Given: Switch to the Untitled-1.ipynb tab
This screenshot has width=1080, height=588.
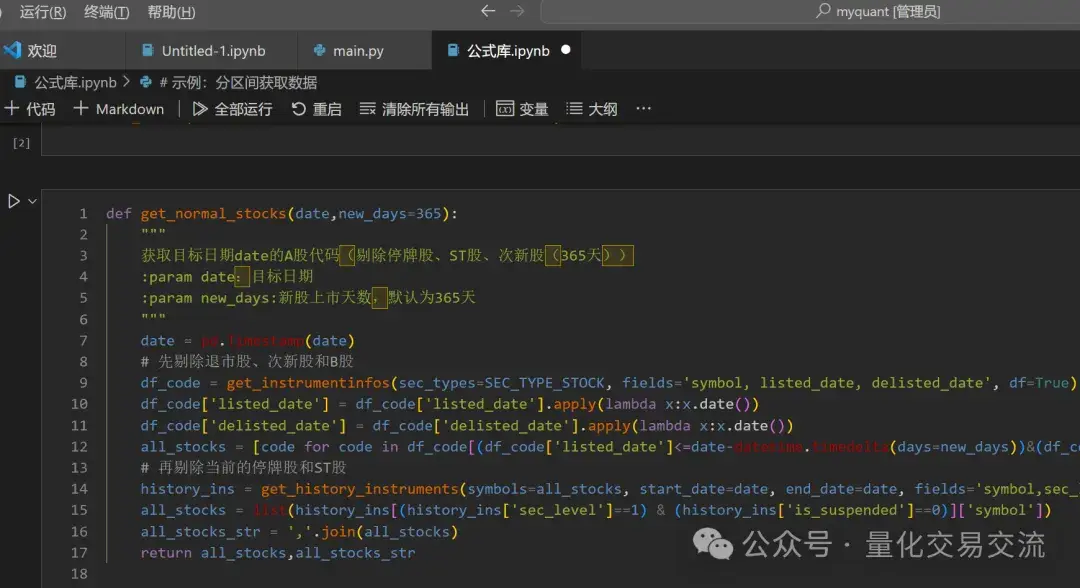Looking at the screenshot, I should (x=211, y=50).
